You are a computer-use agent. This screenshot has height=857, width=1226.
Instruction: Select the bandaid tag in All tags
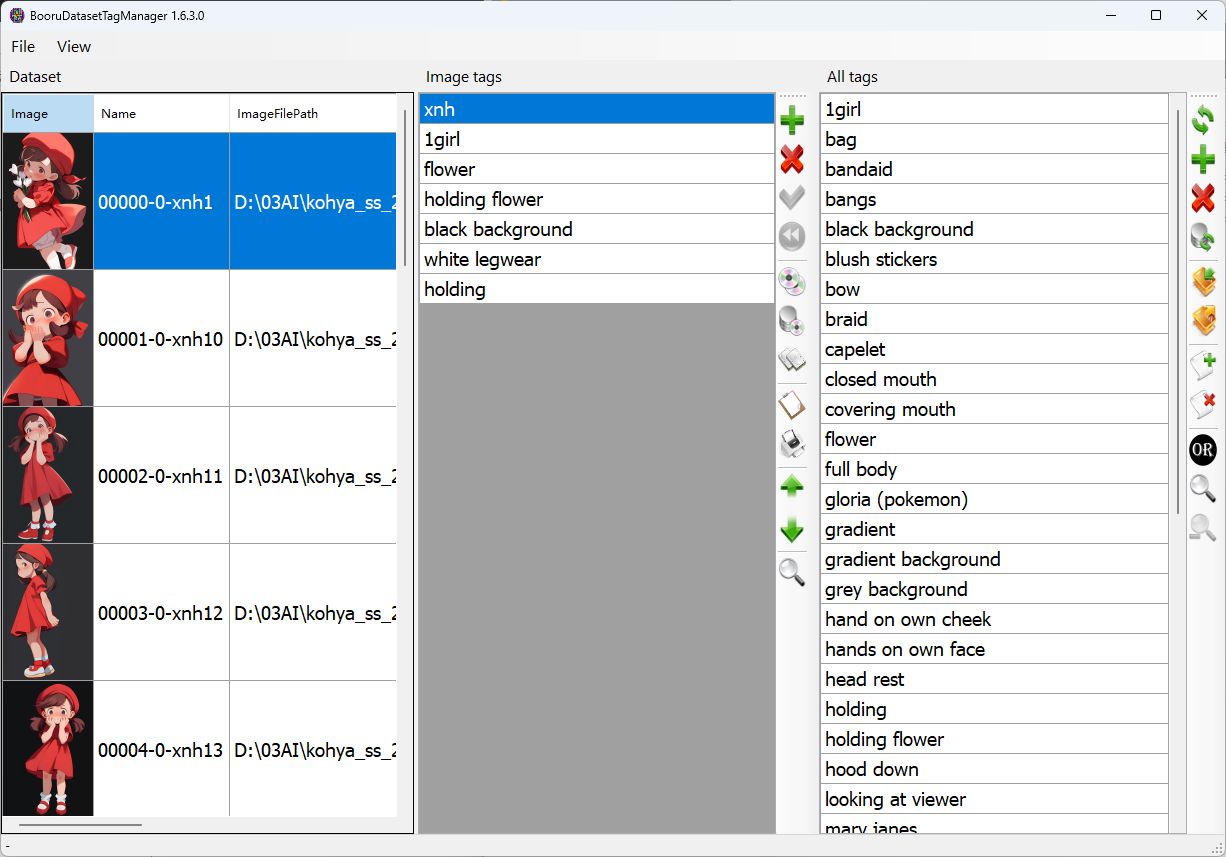[x=995, y=169]
